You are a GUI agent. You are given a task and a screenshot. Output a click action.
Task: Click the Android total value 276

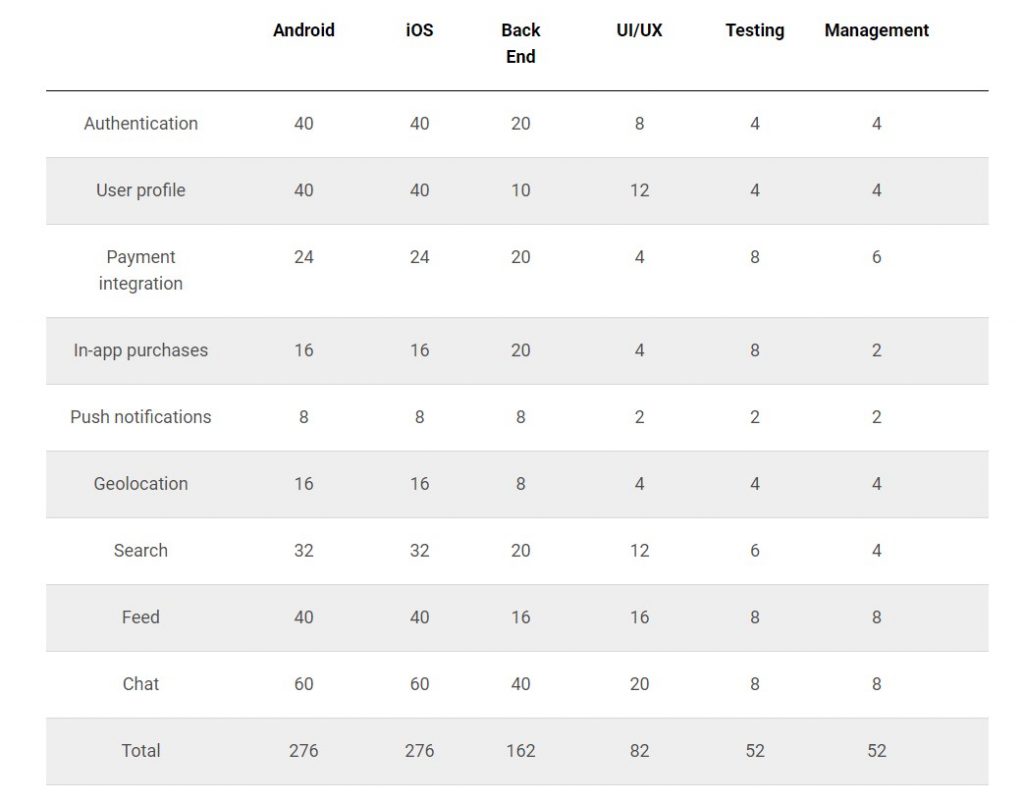304,751
